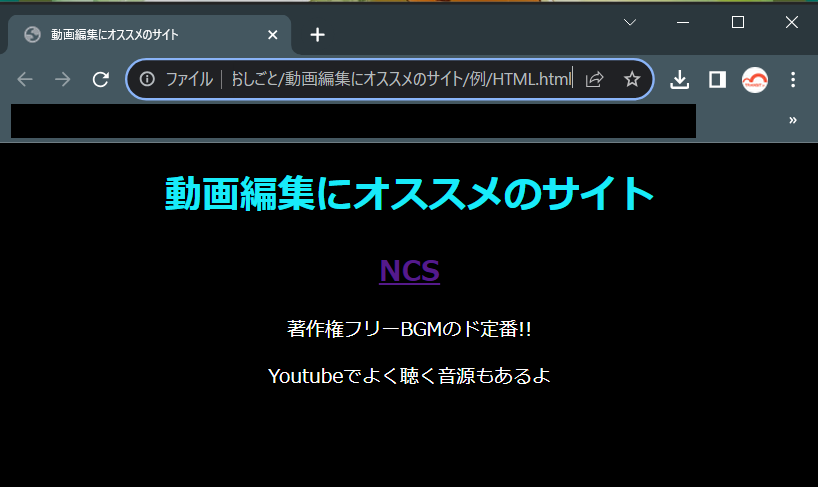
Task: Click the address bar URL field
Action: pyautogui.click(x=400, y=80)
